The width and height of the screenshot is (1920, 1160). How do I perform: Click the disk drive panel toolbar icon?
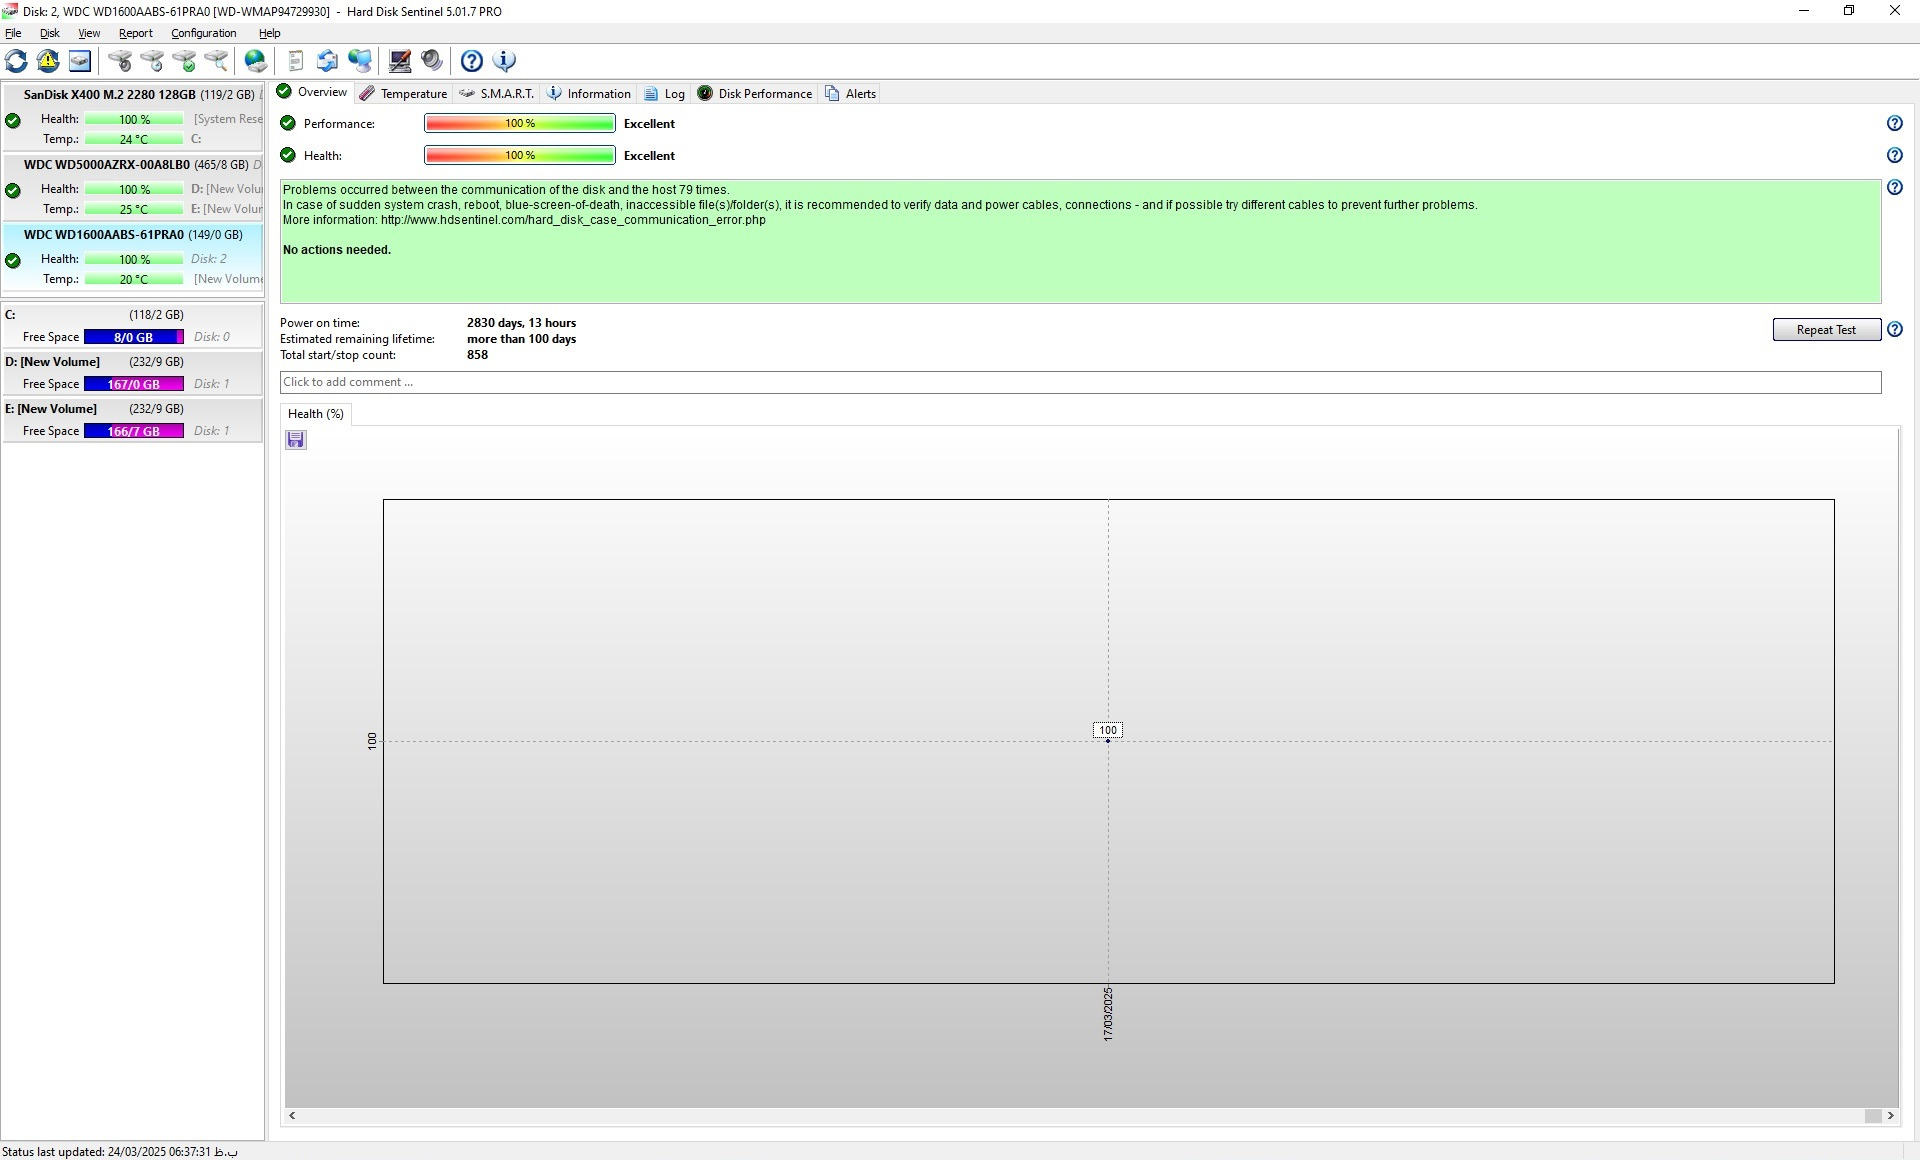[x=80, y=61]
